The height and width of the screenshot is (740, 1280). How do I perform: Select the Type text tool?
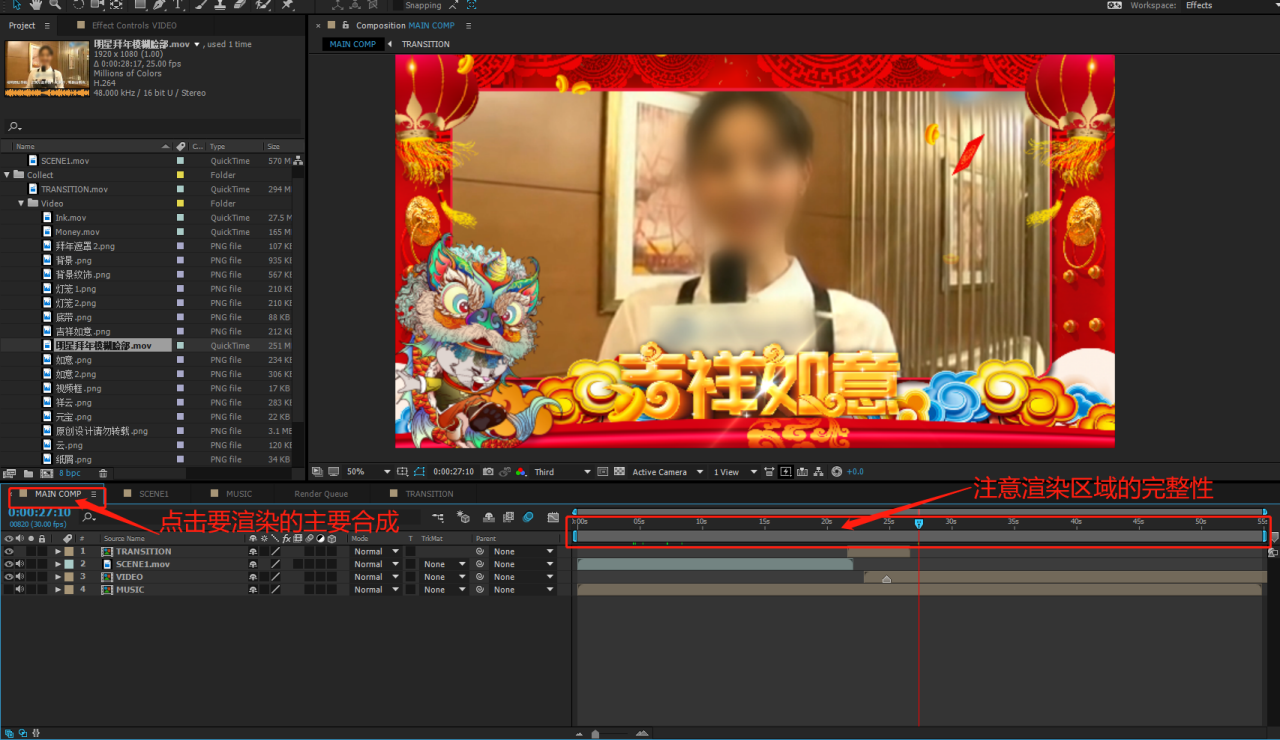click(x=178, y=5)
